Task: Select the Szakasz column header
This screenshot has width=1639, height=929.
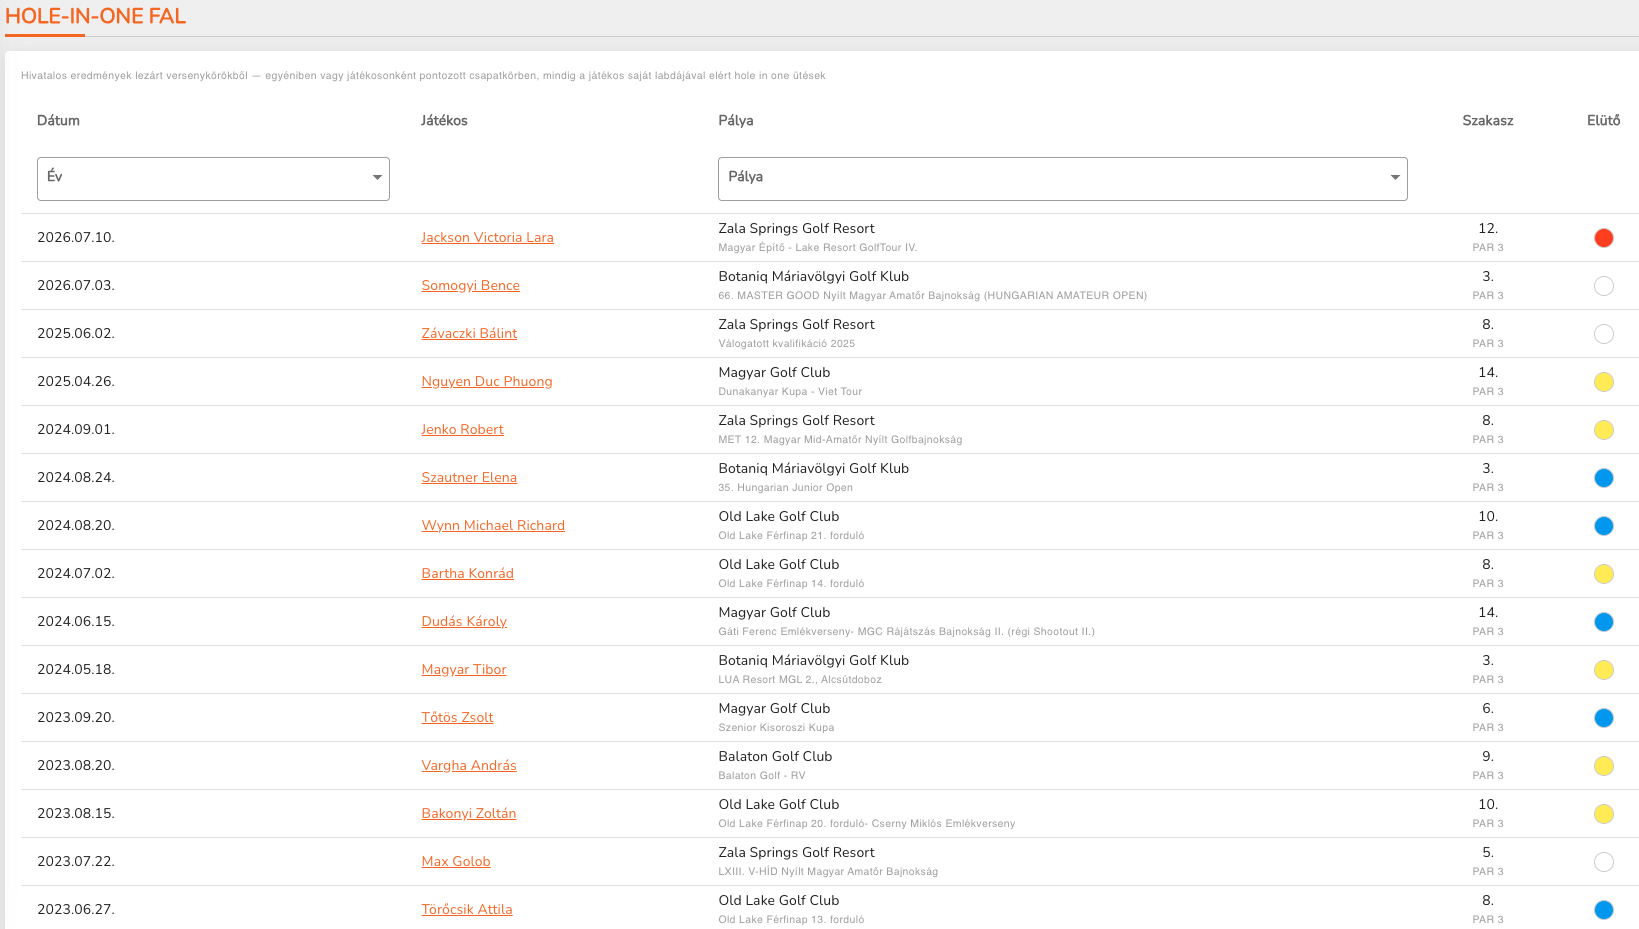Action: 1488,120
